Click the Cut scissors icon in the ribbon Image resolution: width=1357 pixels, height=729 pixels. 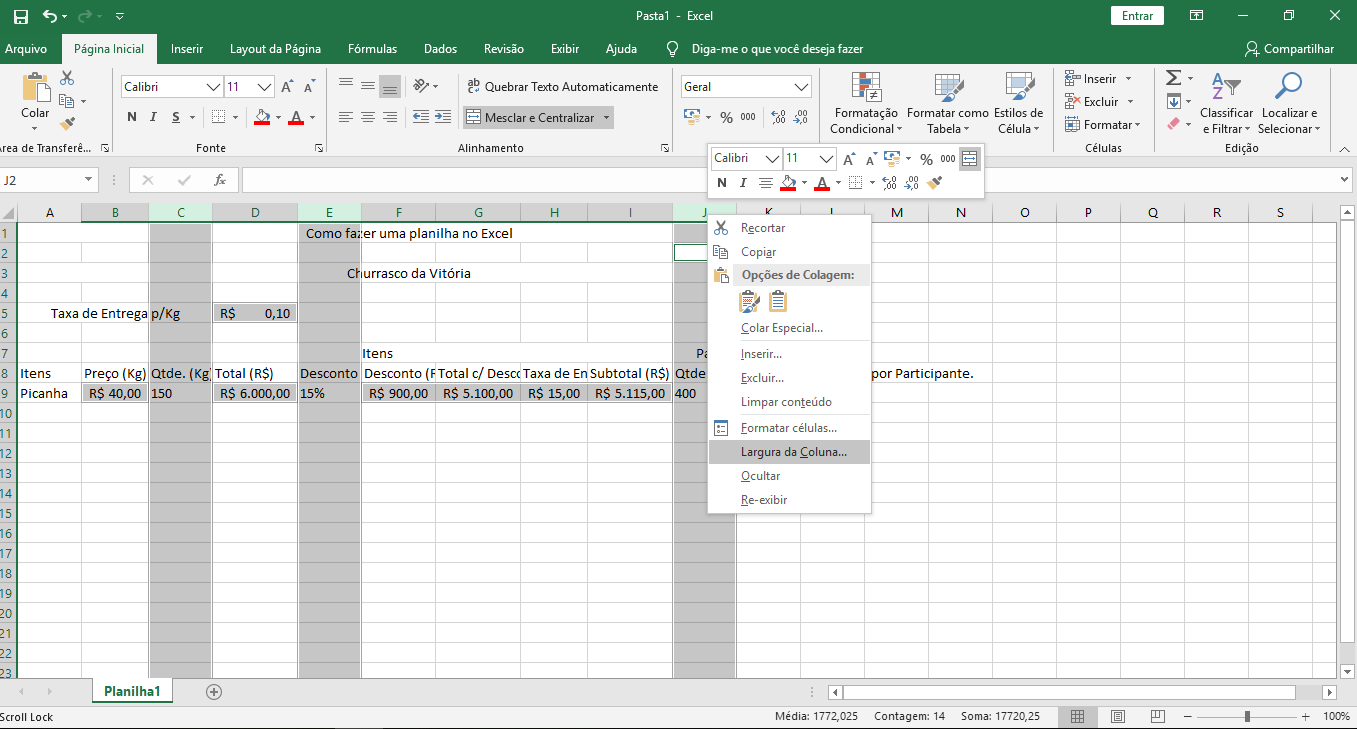coord(67,78)
